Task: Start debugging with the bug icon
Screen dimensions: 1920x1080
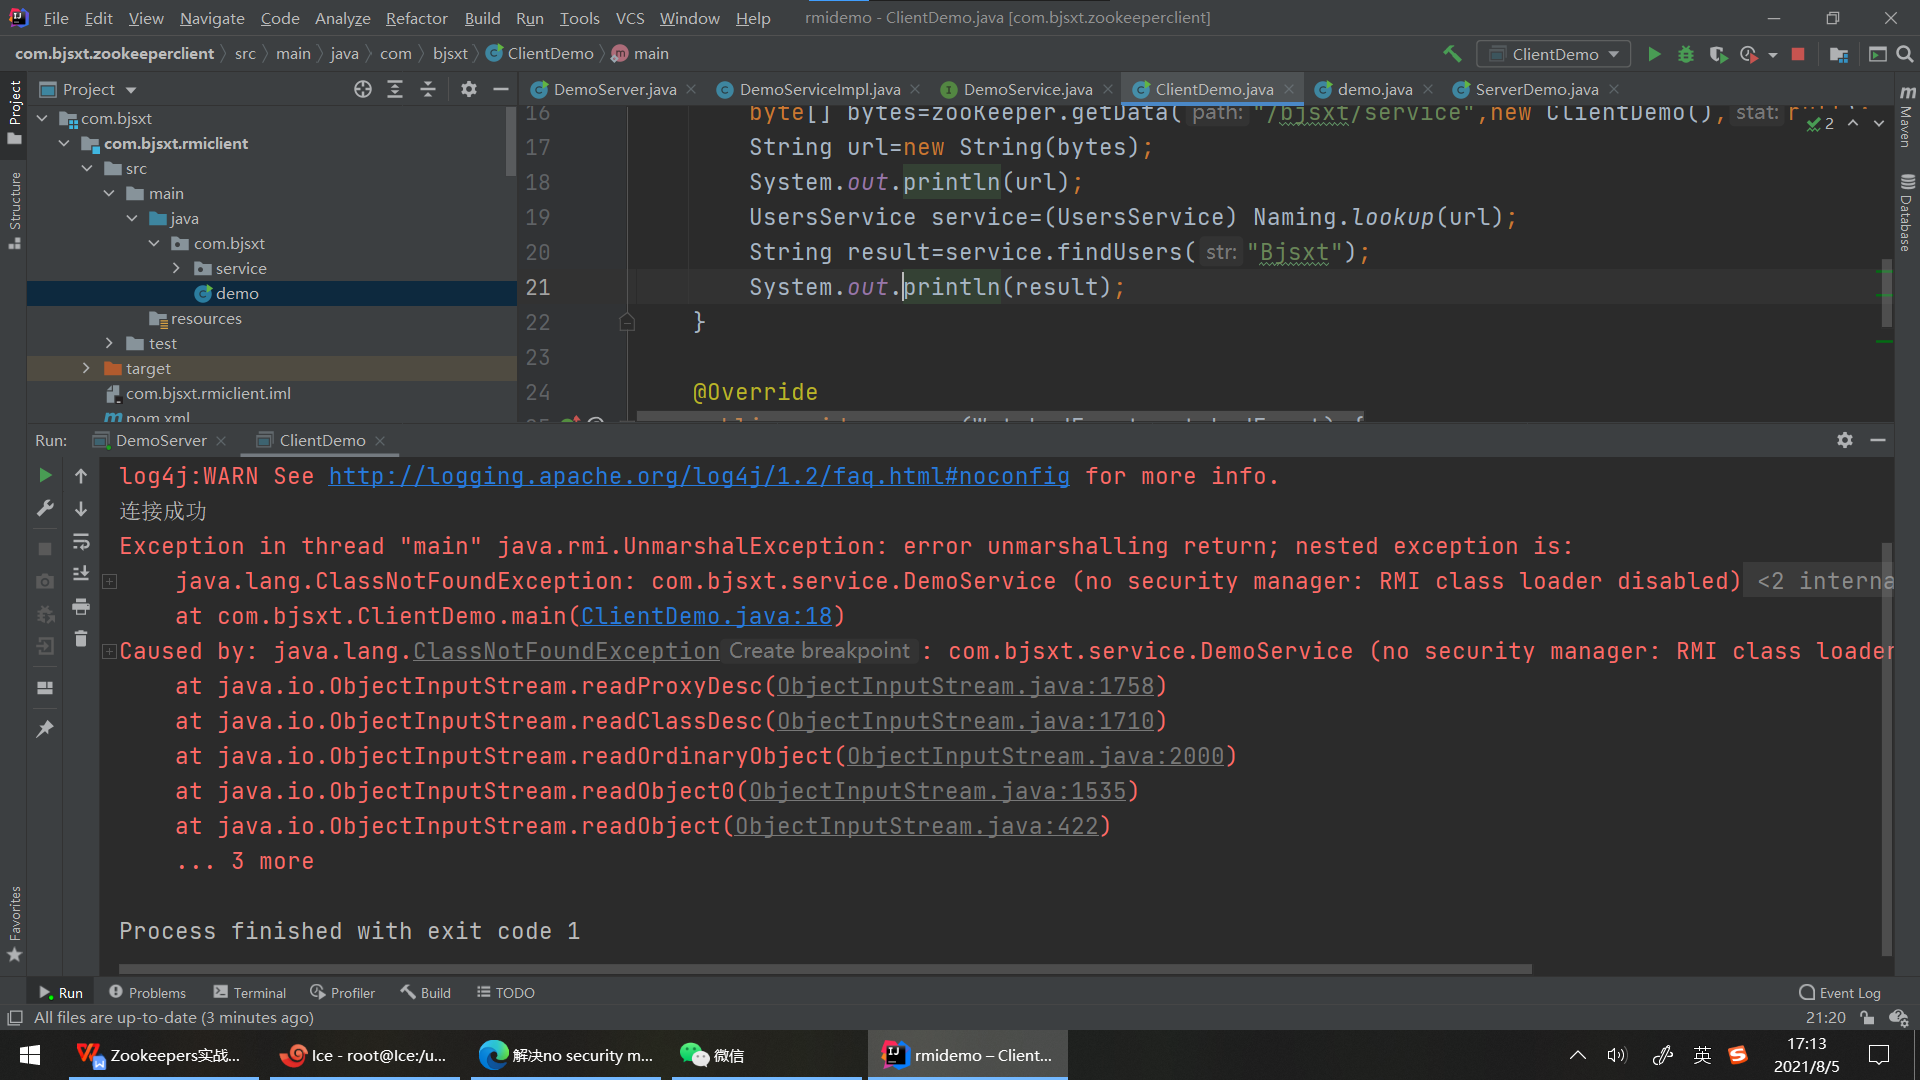Action: coord(1686,54)
